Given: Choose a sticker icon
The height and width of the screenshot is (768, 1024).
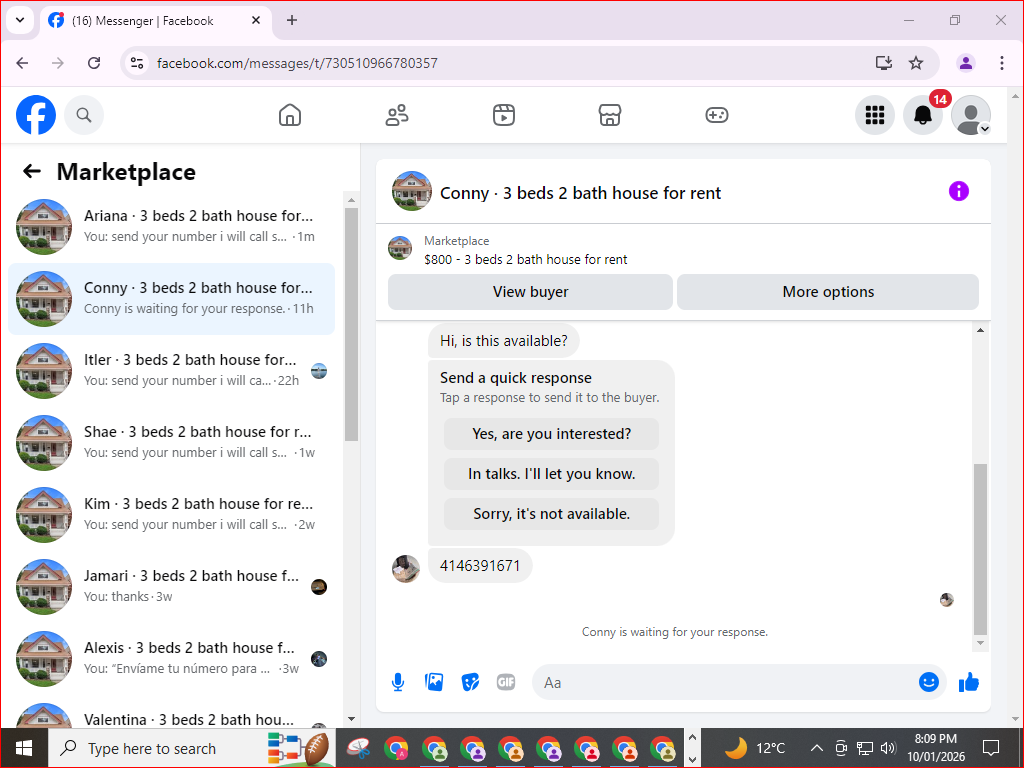Looking at the screenshot, I should 470,682.
